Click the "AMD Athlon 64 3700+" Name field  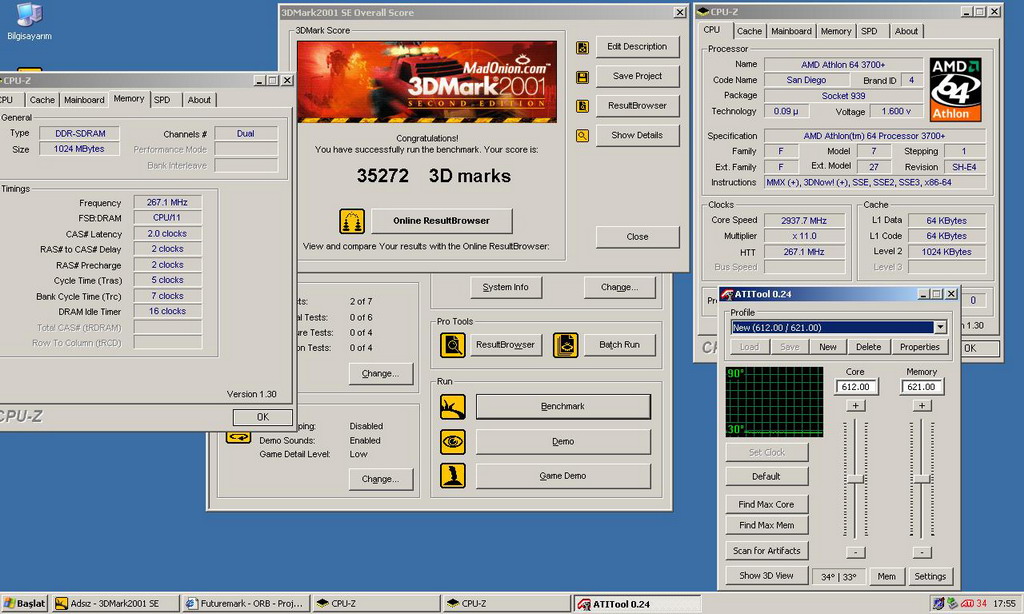(843, 65)
